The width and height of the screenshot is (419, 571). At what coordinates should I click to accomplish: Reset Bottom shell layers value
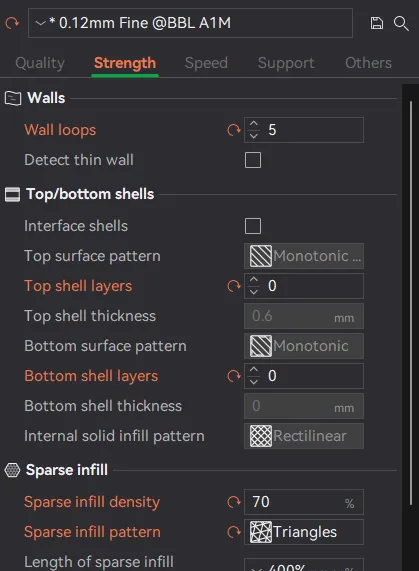click(x=234, y=376)
